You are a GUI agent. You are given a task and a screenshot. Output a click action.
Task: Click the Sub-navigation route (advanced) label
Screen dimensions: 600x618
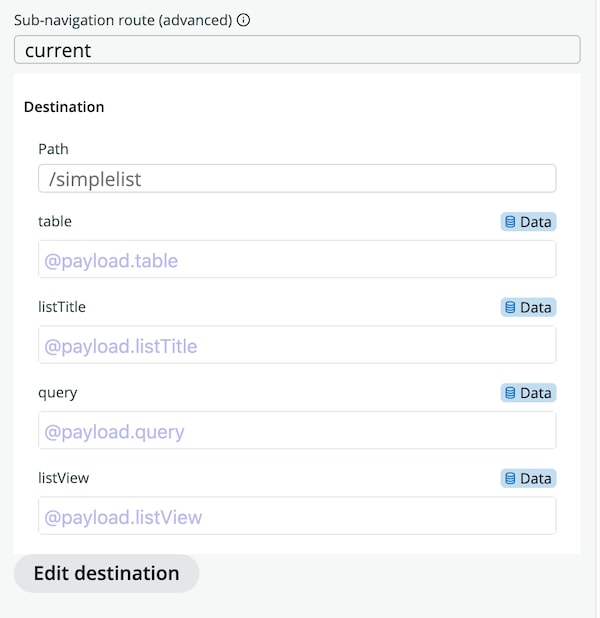coord(123,20)
